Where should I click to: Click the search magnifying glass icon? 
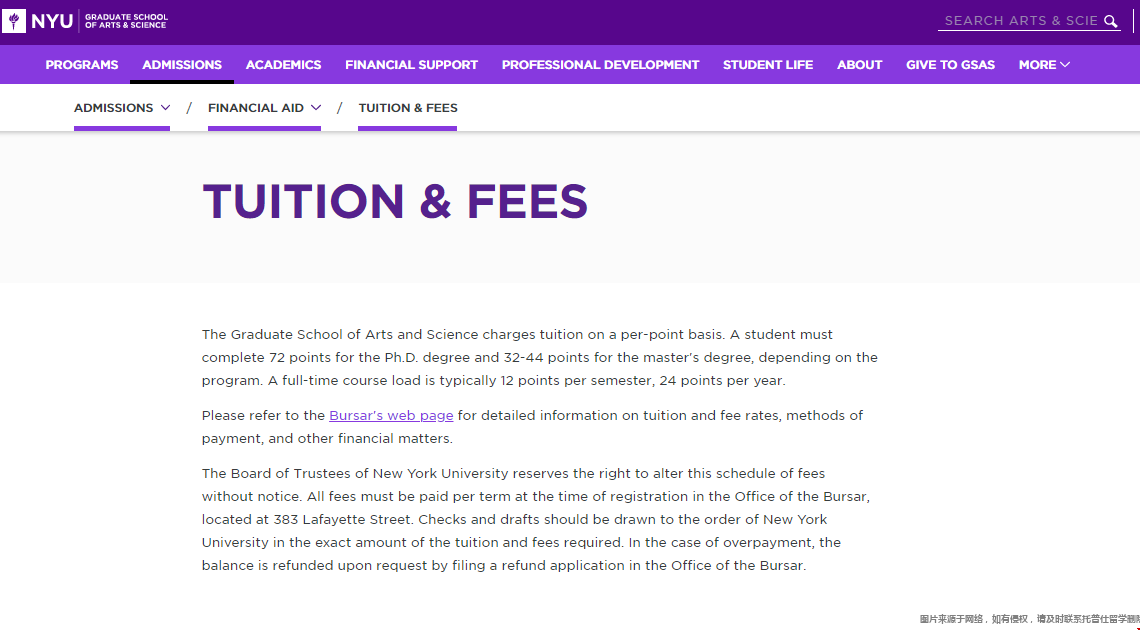1110,21
